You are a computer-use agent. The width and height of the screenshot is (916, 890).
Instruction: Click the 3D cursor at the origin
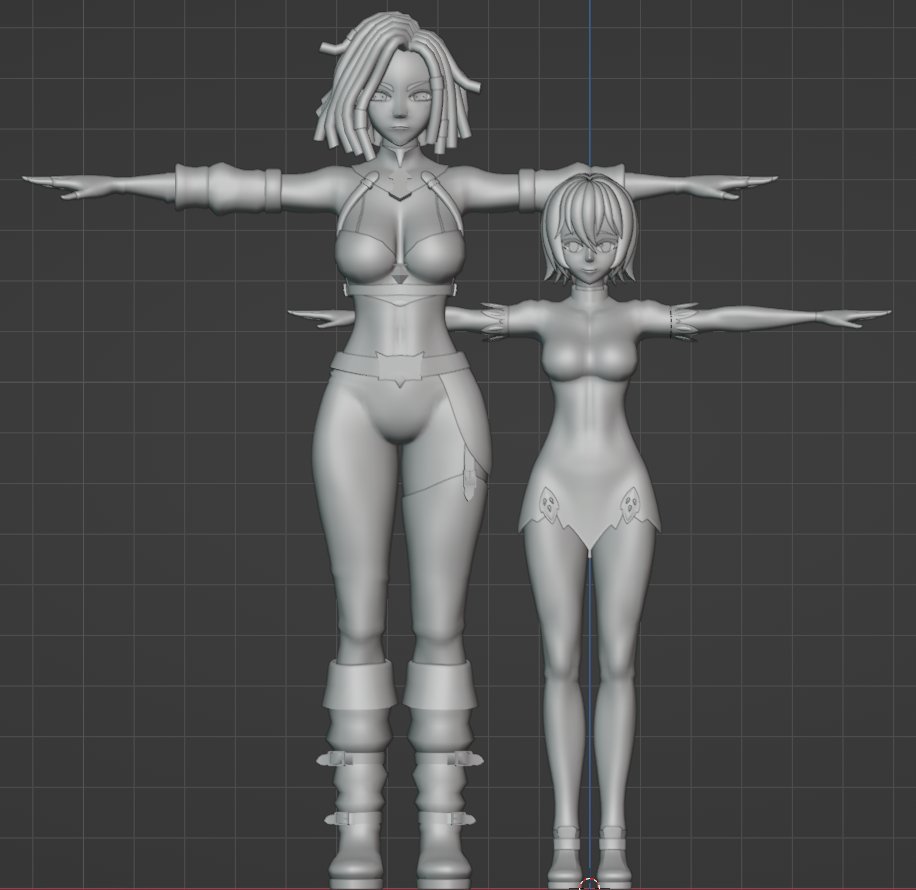click(x=589, y=884)
